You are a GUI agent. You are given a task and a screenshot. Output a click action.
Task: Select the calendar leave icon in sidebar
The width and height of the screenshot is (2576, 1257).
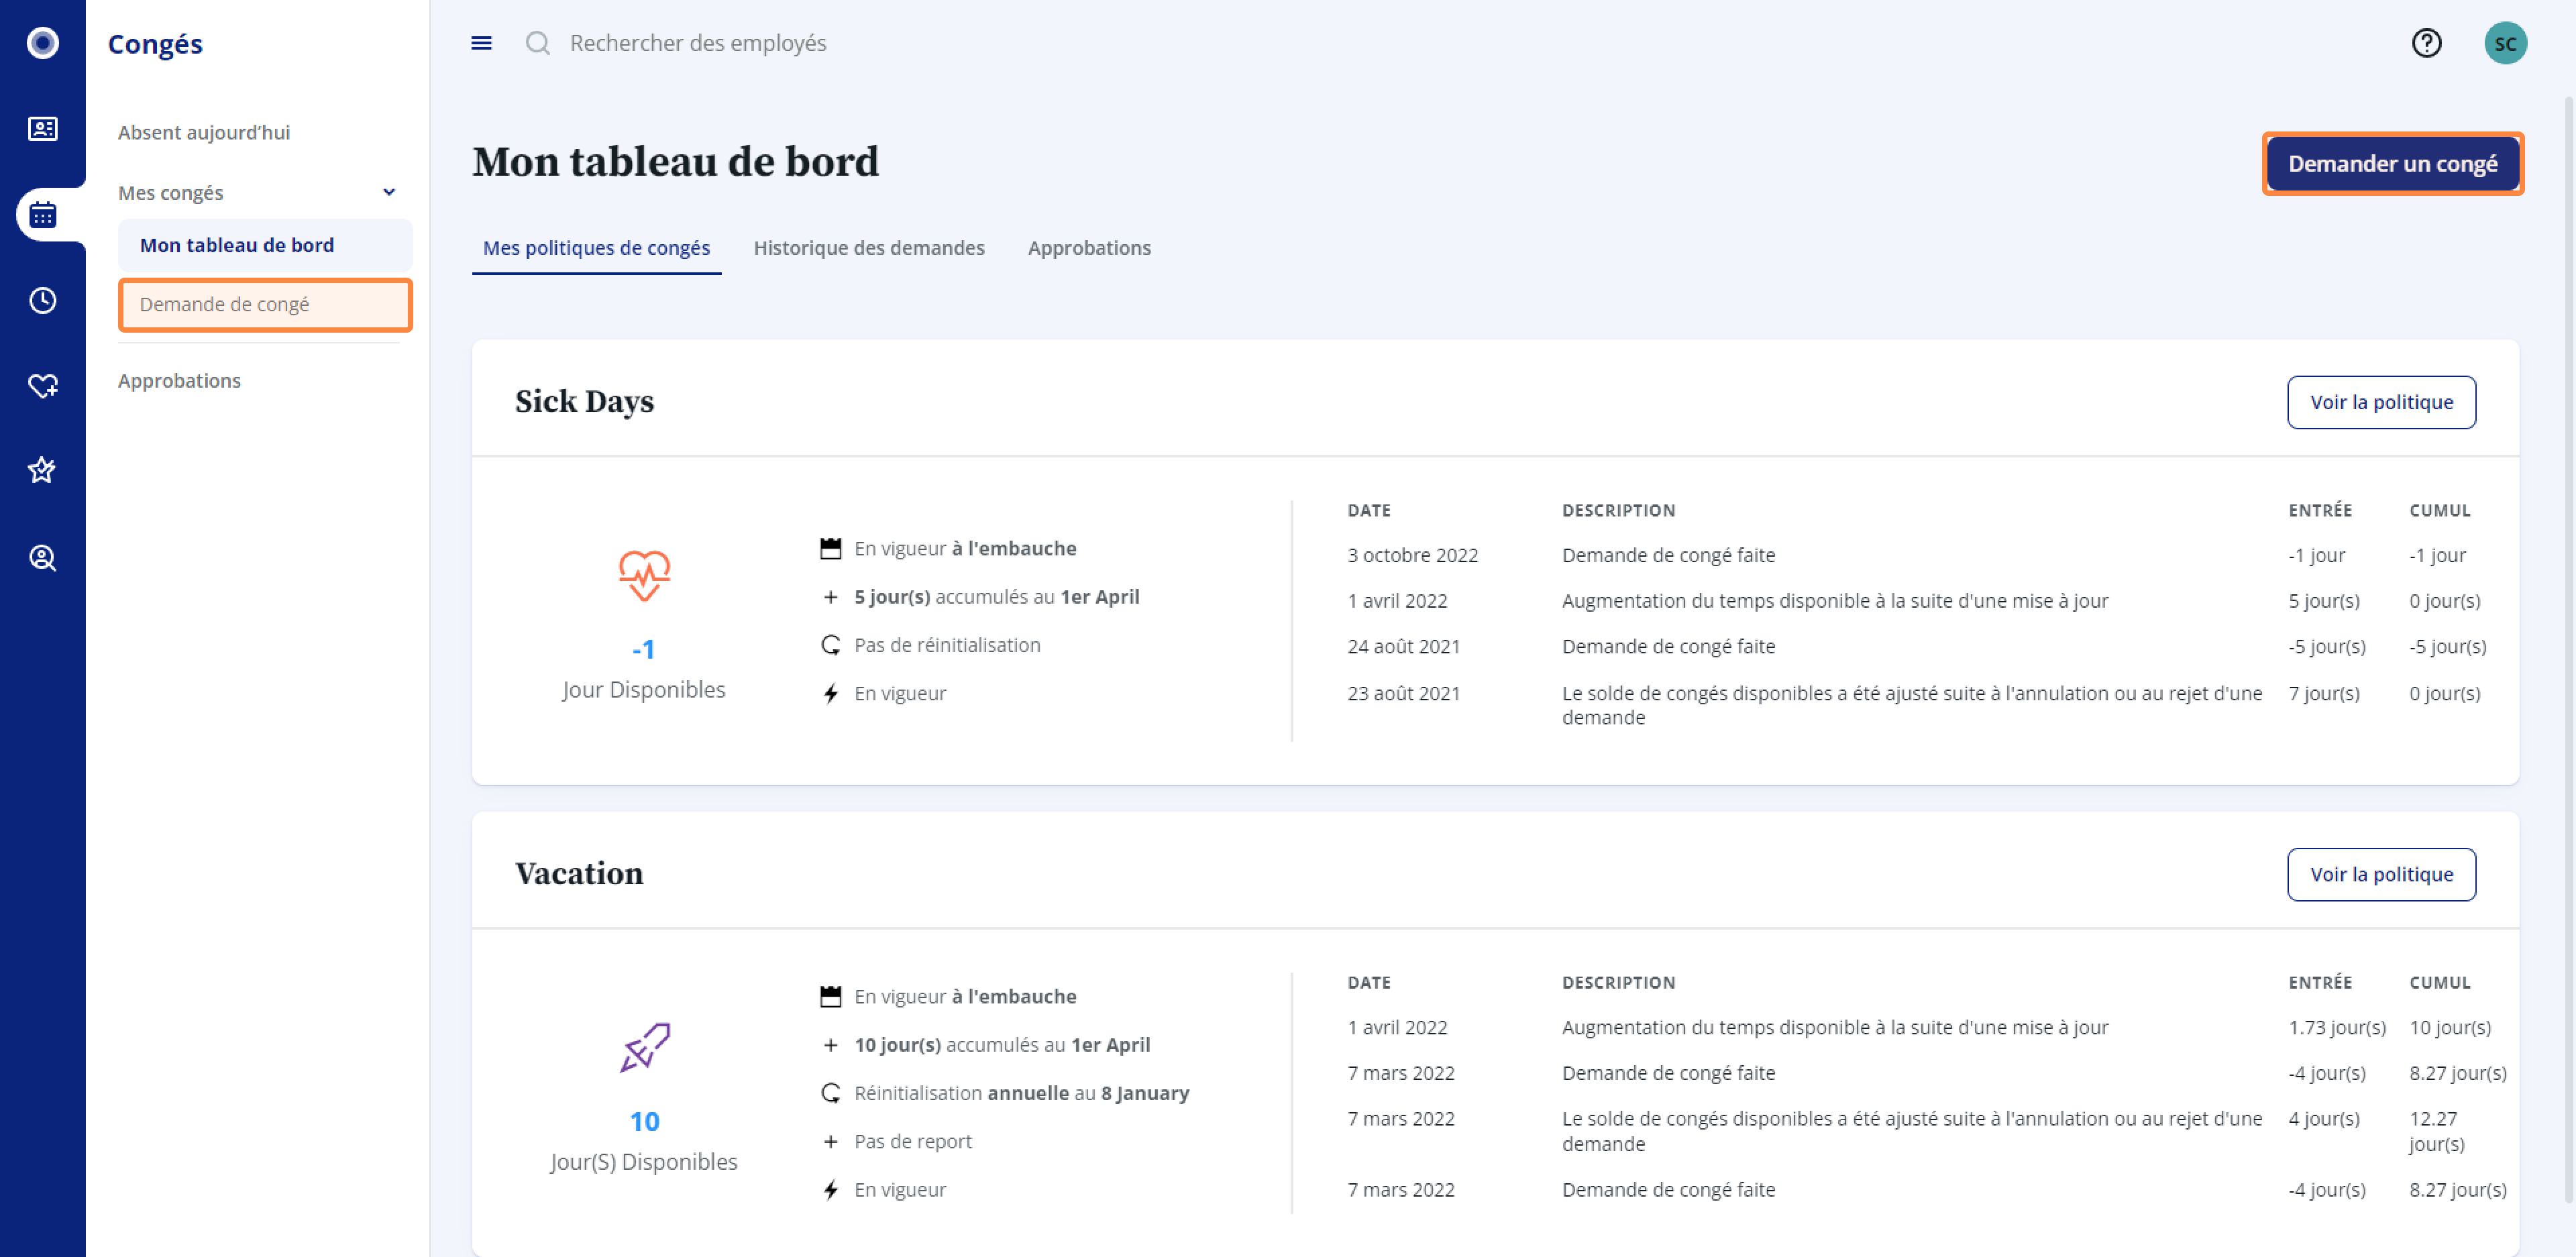(x=42, y=214)
